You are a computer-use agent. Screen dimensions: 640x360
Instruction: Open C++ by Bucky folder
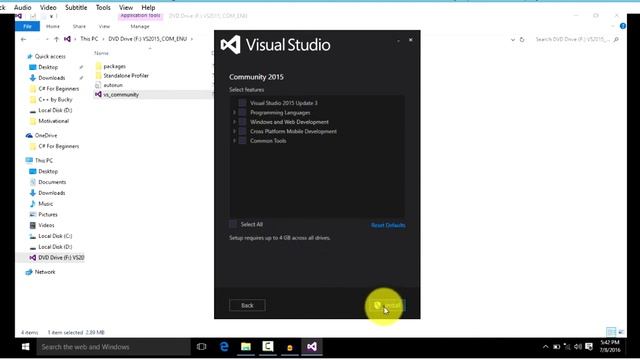click(51, 99)
